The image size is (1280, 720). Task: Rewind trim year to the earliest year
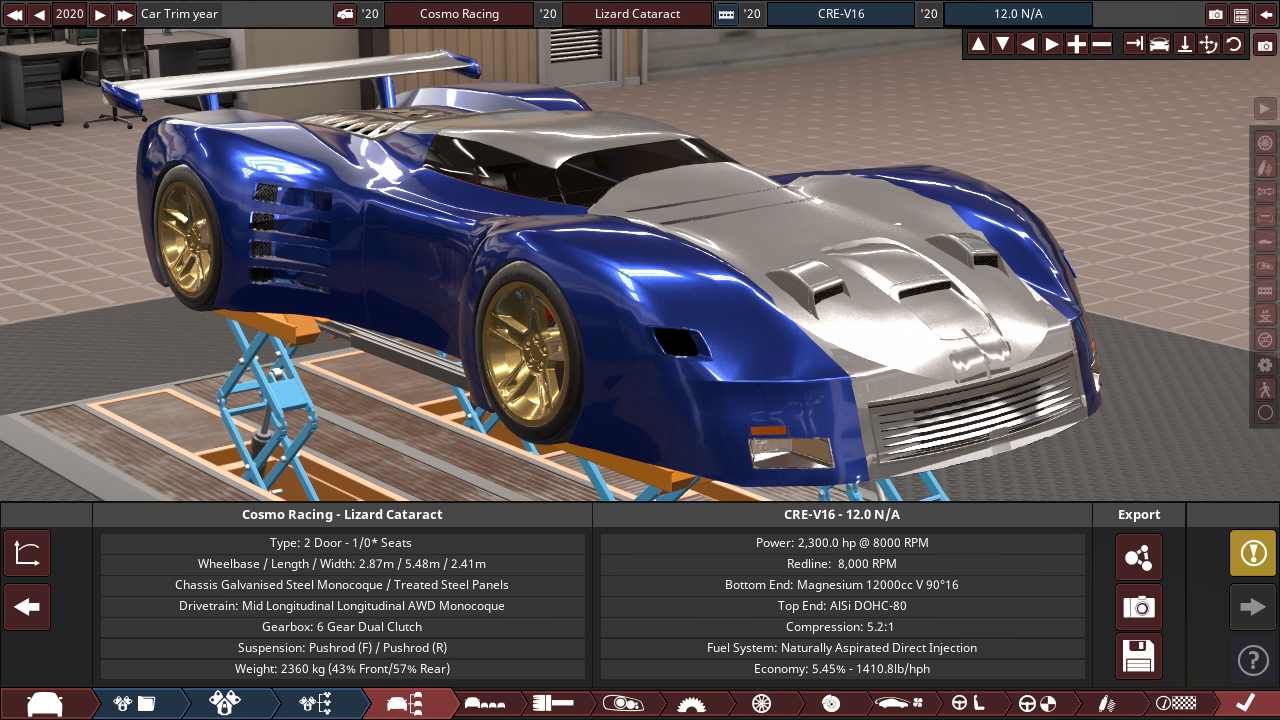coord(15,14)
